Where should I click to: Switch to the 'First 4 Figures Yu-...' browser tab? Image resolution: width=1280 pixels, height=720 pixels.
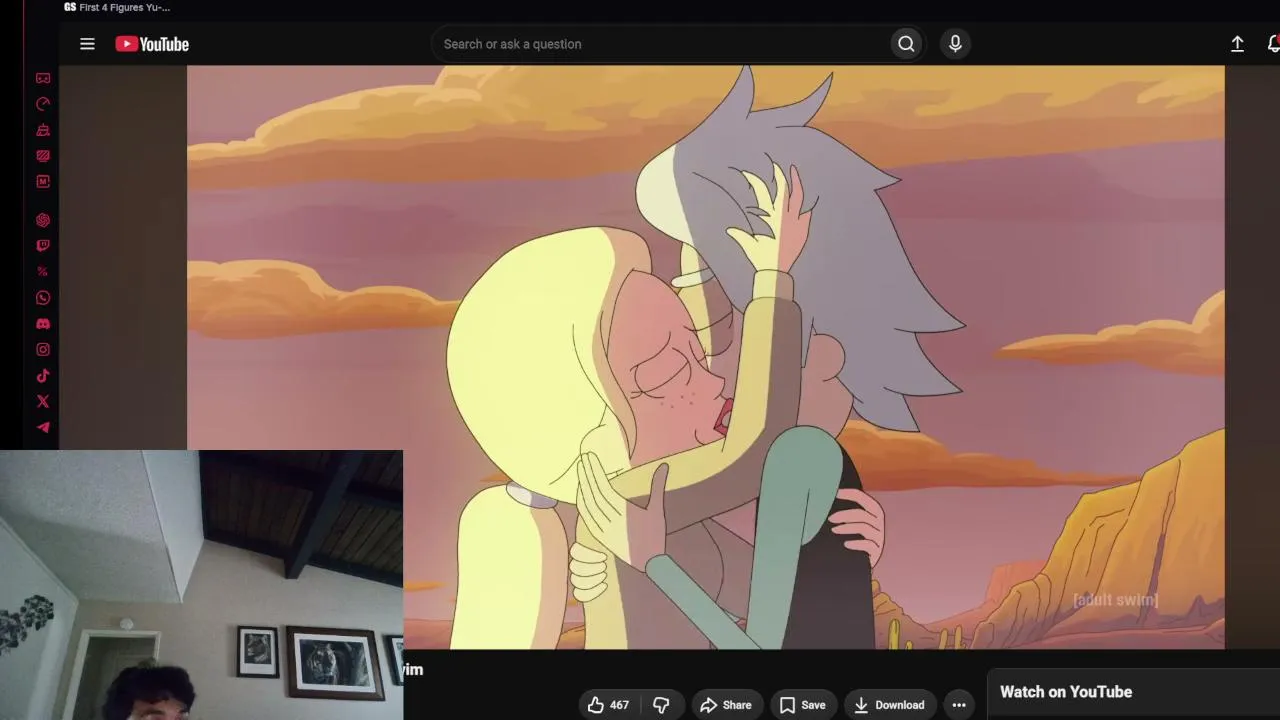[x=117, y=7]
